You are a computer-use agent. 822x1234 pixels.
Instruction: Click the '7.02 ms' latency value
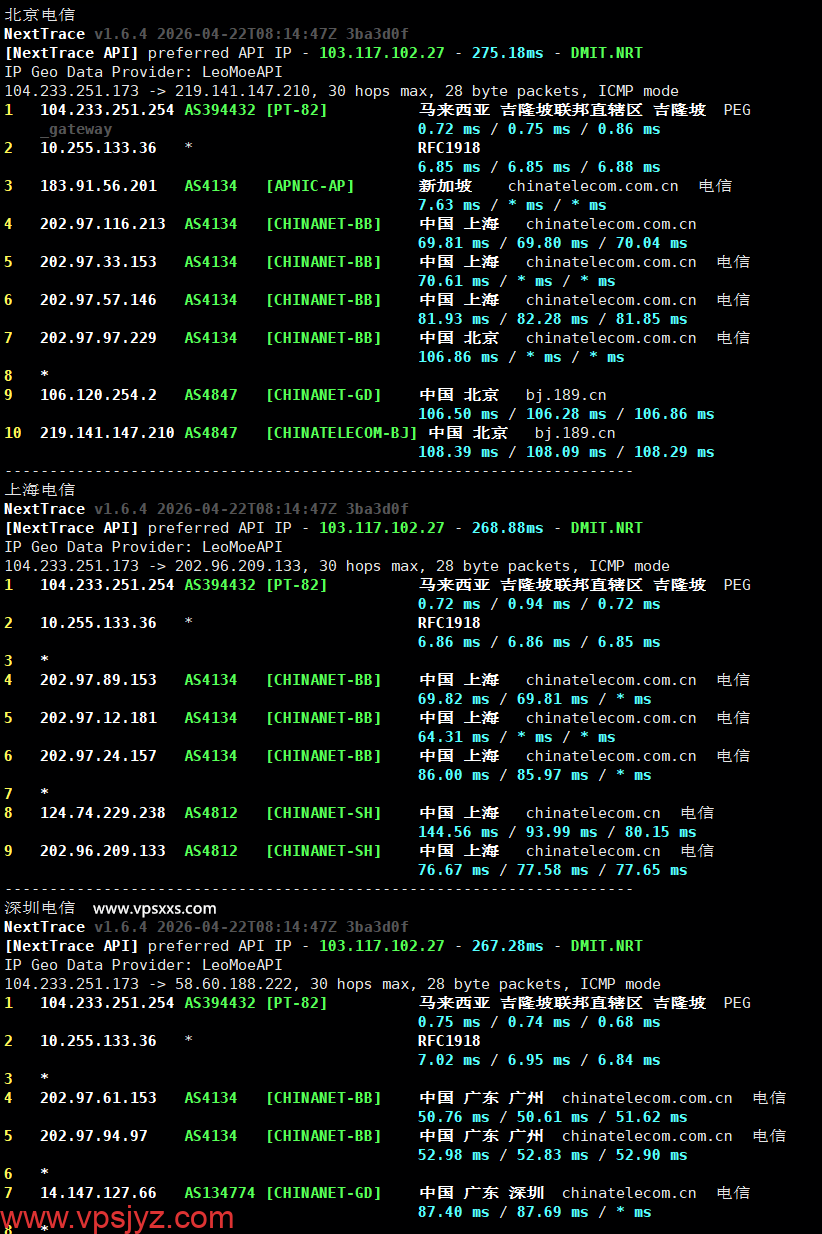(x=449, y=1060)
